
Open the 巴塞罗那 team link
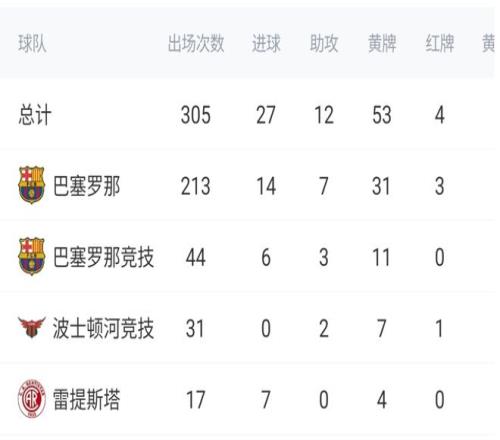pyautogui.click(x=87, y=186)
